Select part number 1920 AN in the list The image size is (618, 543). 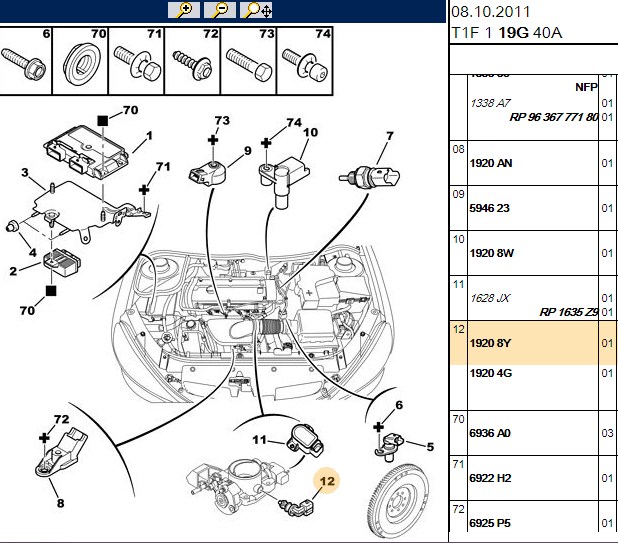(491, 163)
